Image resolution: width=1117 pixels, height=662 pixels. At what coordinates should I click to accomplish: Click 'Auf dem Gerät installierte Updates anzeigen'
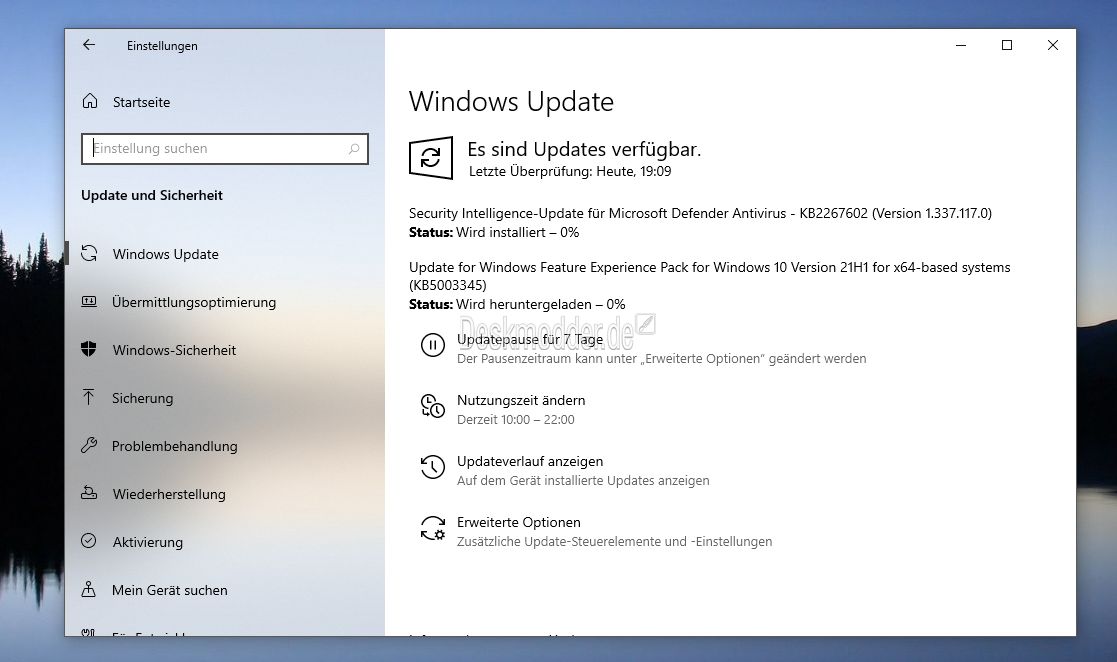point(583,481)
